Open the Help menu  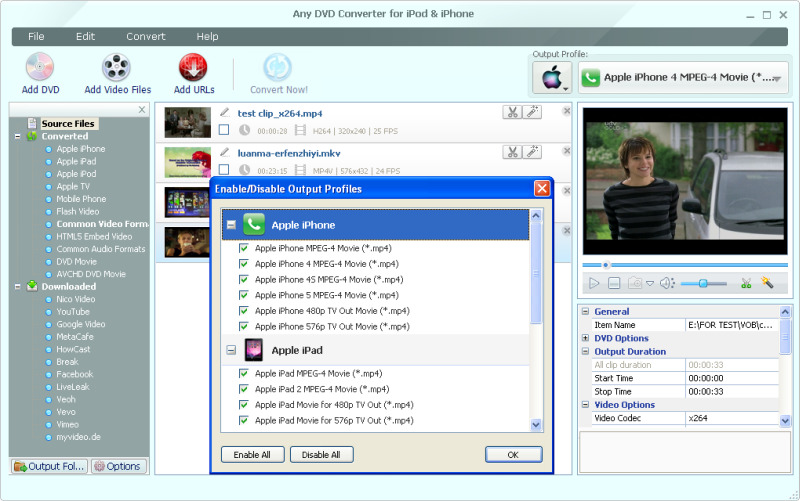tap(207, 36)
